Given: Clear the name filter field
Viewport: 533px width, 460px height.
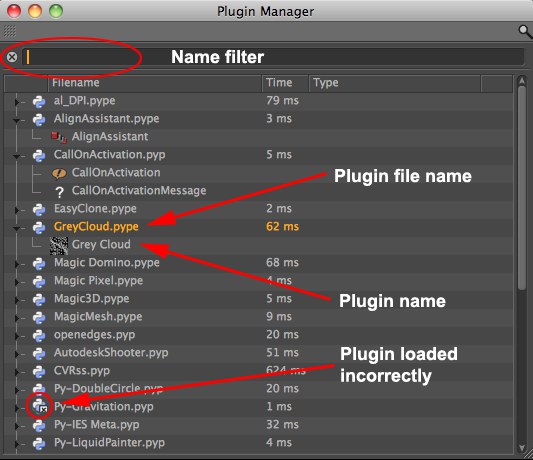Looking at the screenshot, I should (x=12, y=57).
